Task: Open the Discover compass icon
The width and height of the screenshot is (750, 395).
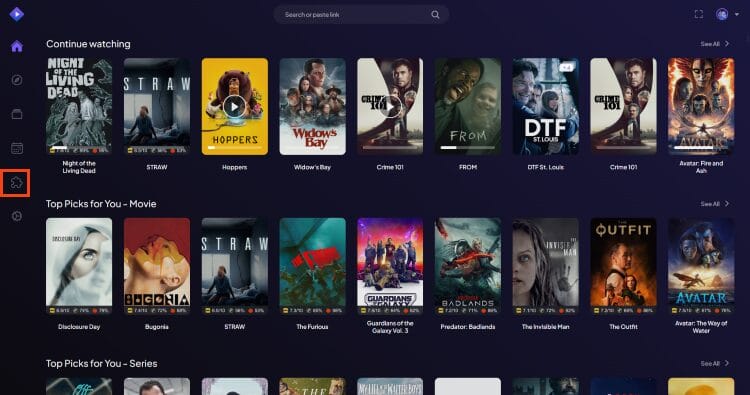Action: [17, 80]
